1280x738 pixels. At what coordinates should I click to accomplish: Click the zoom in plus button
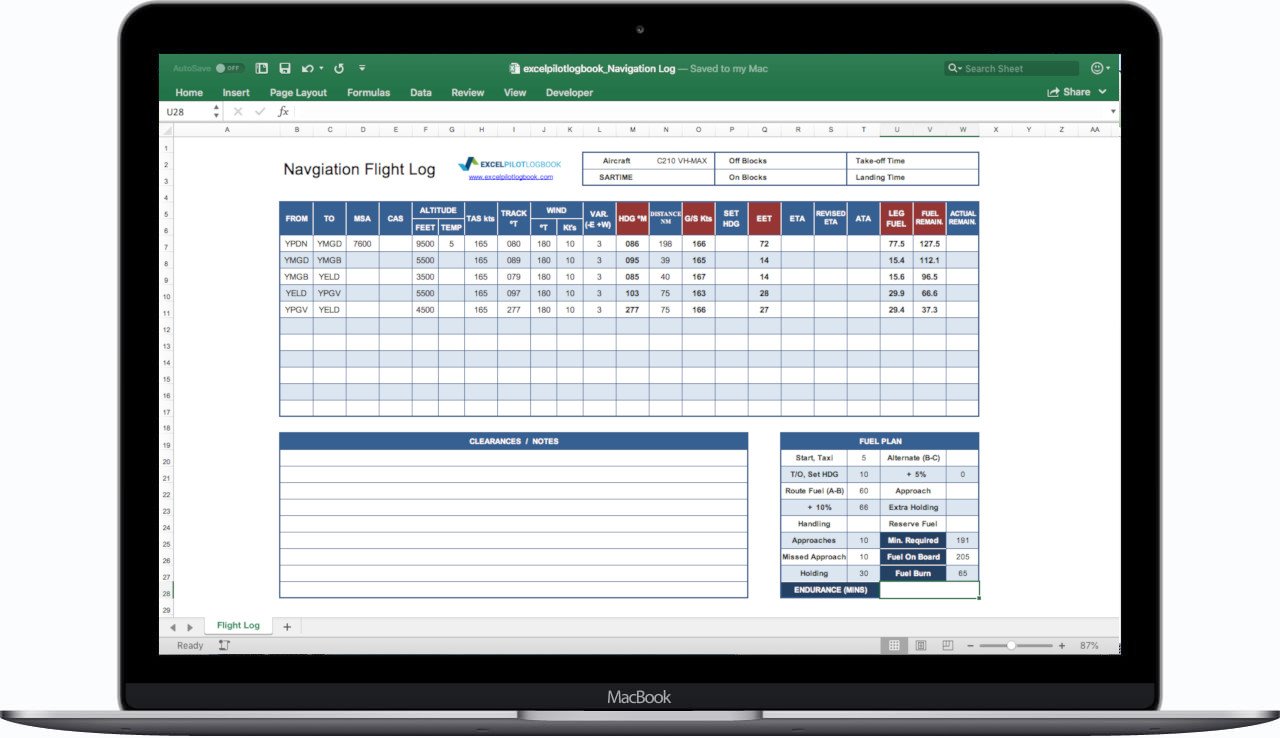point(1062,646)
